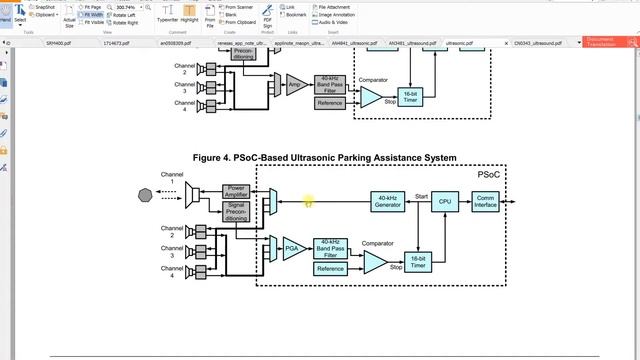Click the zoom in magnifier icon
Image resolution: width=640 pixels, height=360 pixels.
(148, 7)
